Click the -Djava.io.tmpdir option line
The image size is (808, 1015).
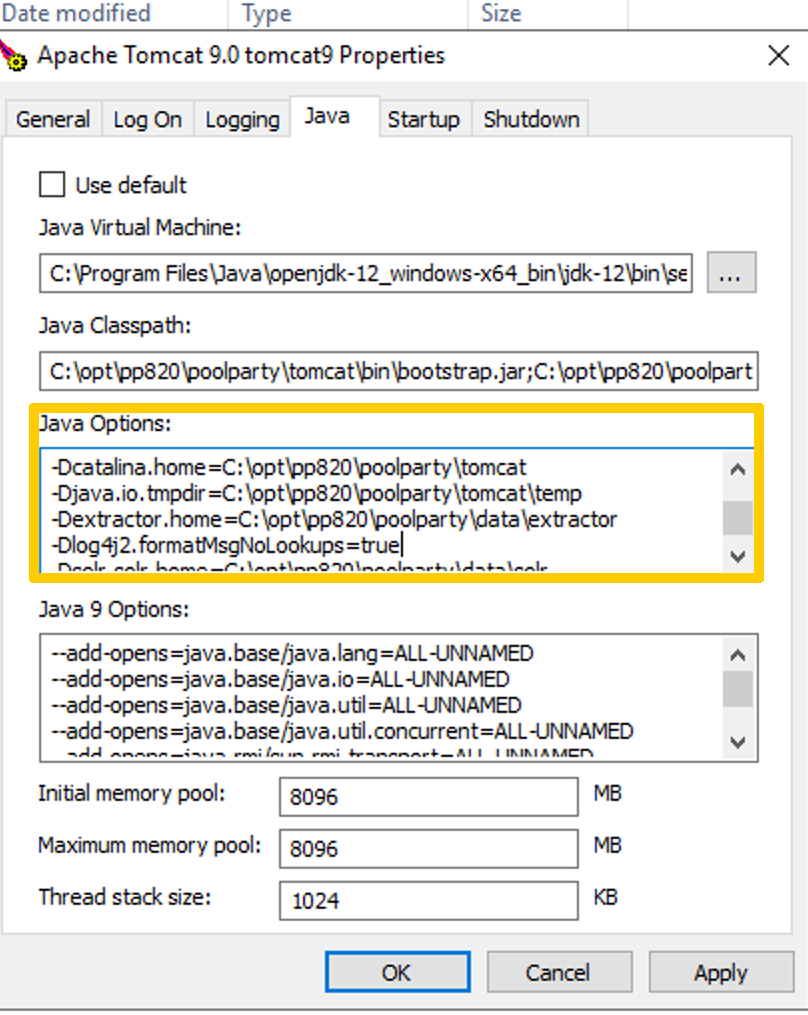coord(316,493)
